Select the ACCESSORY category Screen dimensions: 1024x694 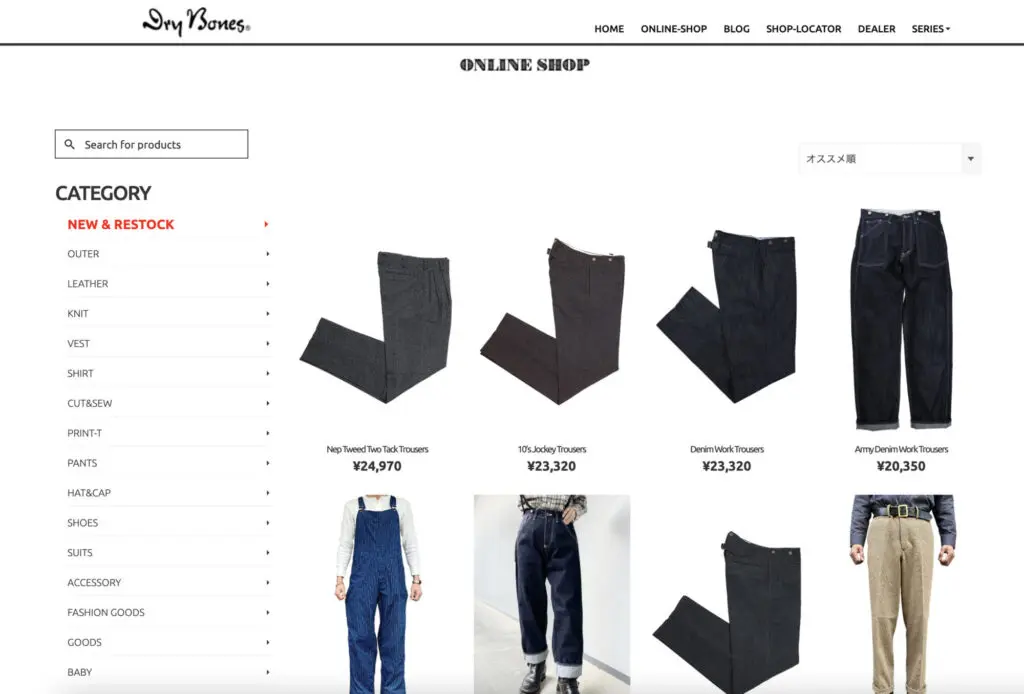[x=94, y=582]
